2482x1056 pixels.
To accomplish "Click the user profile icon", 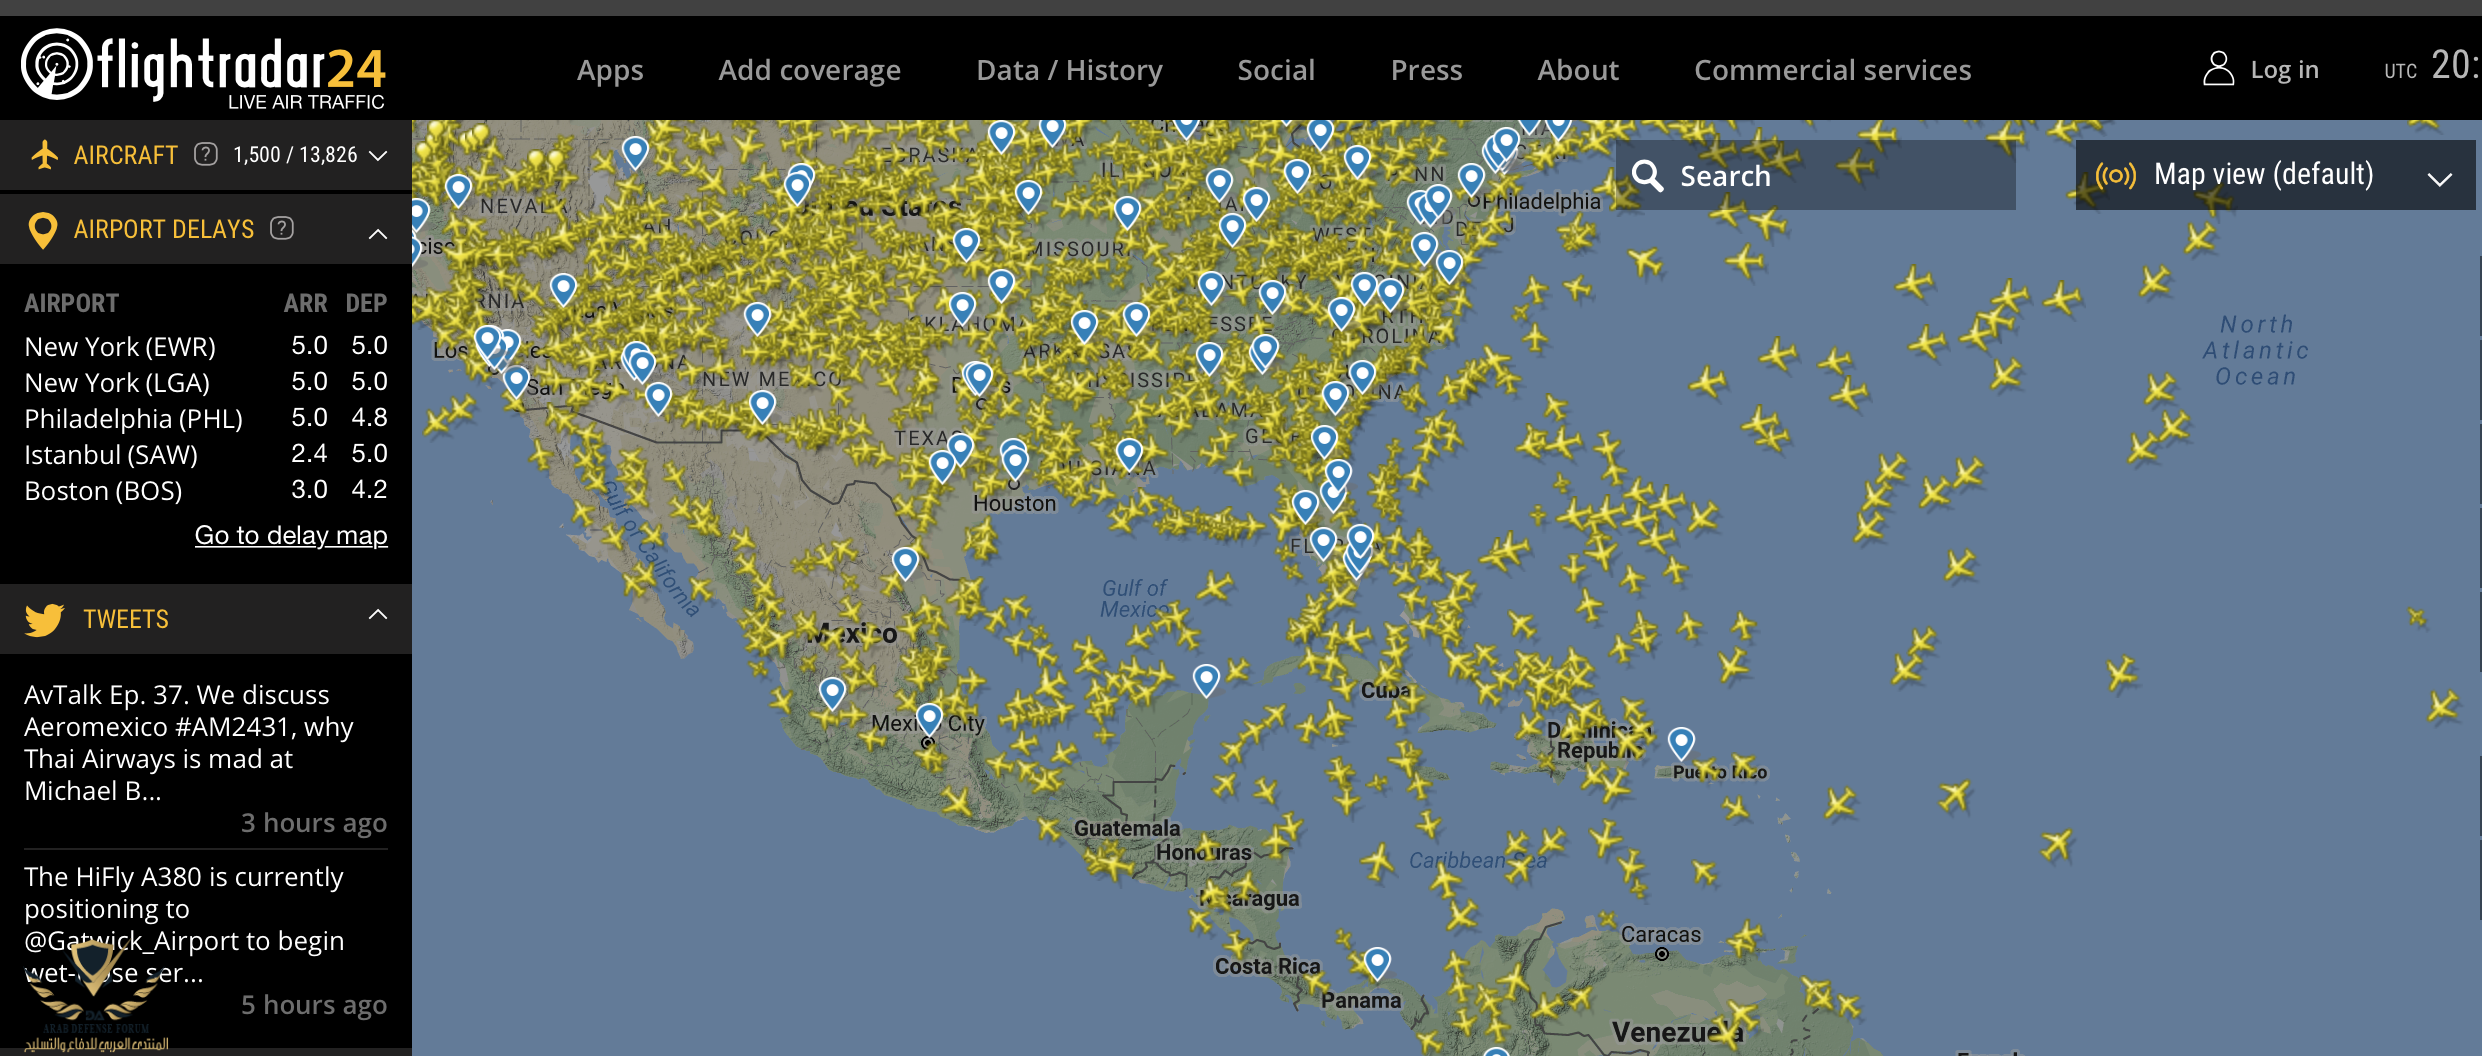I will click(x=2218, y=68).
